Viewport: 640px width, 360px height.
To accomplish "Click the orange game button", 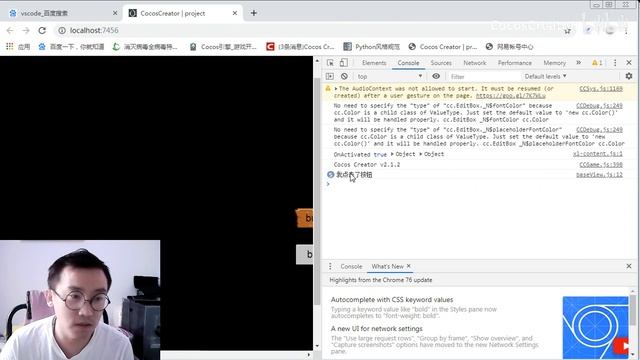I will point(304,218).
